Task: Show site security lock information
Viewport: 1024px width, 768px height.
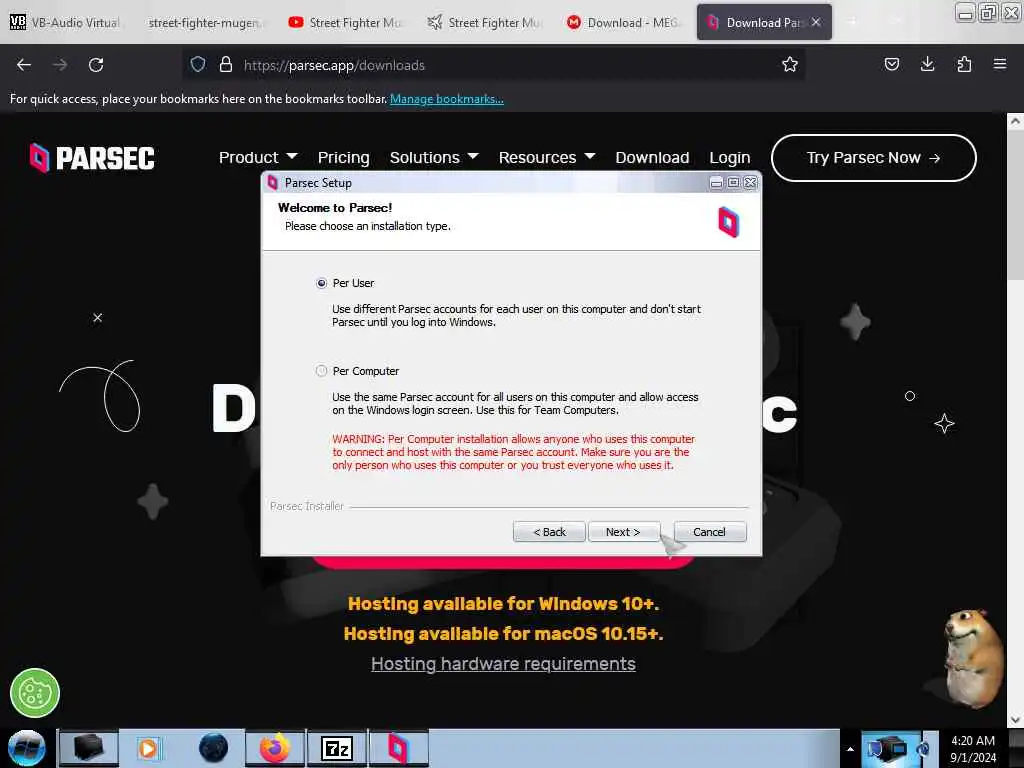Action: point(225,64)
